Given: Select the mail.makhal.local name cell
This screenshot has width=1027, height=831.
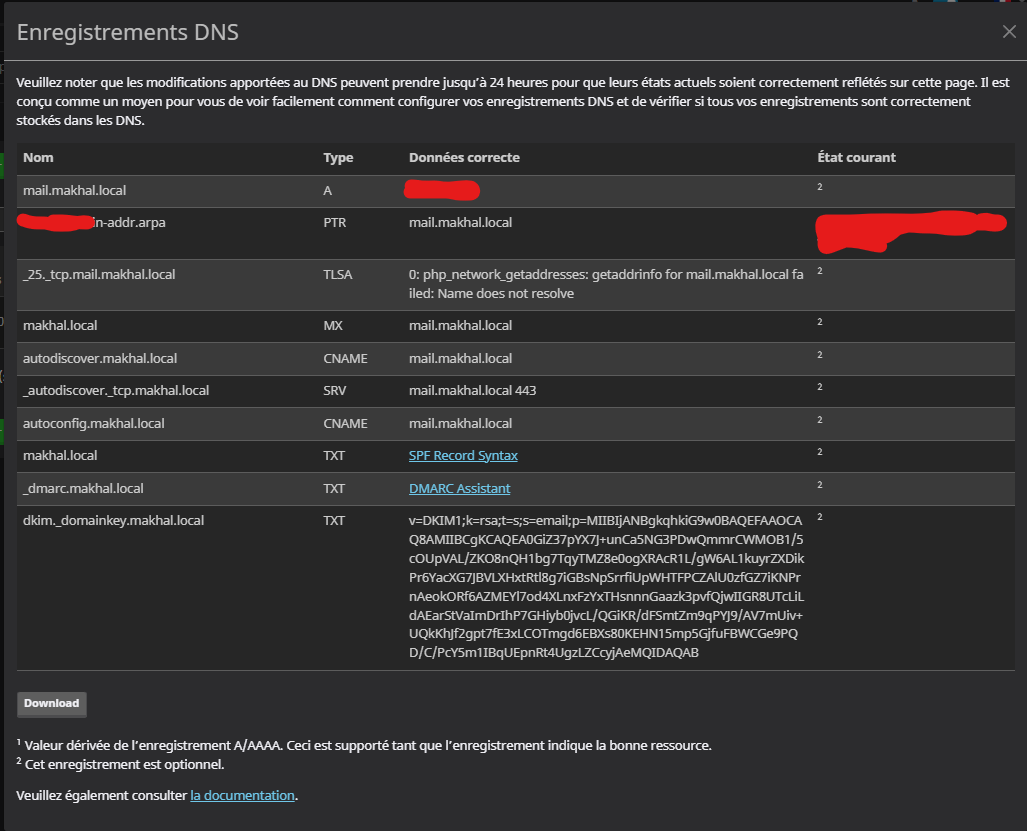Looking at the screenshot, I should (75, 191).
